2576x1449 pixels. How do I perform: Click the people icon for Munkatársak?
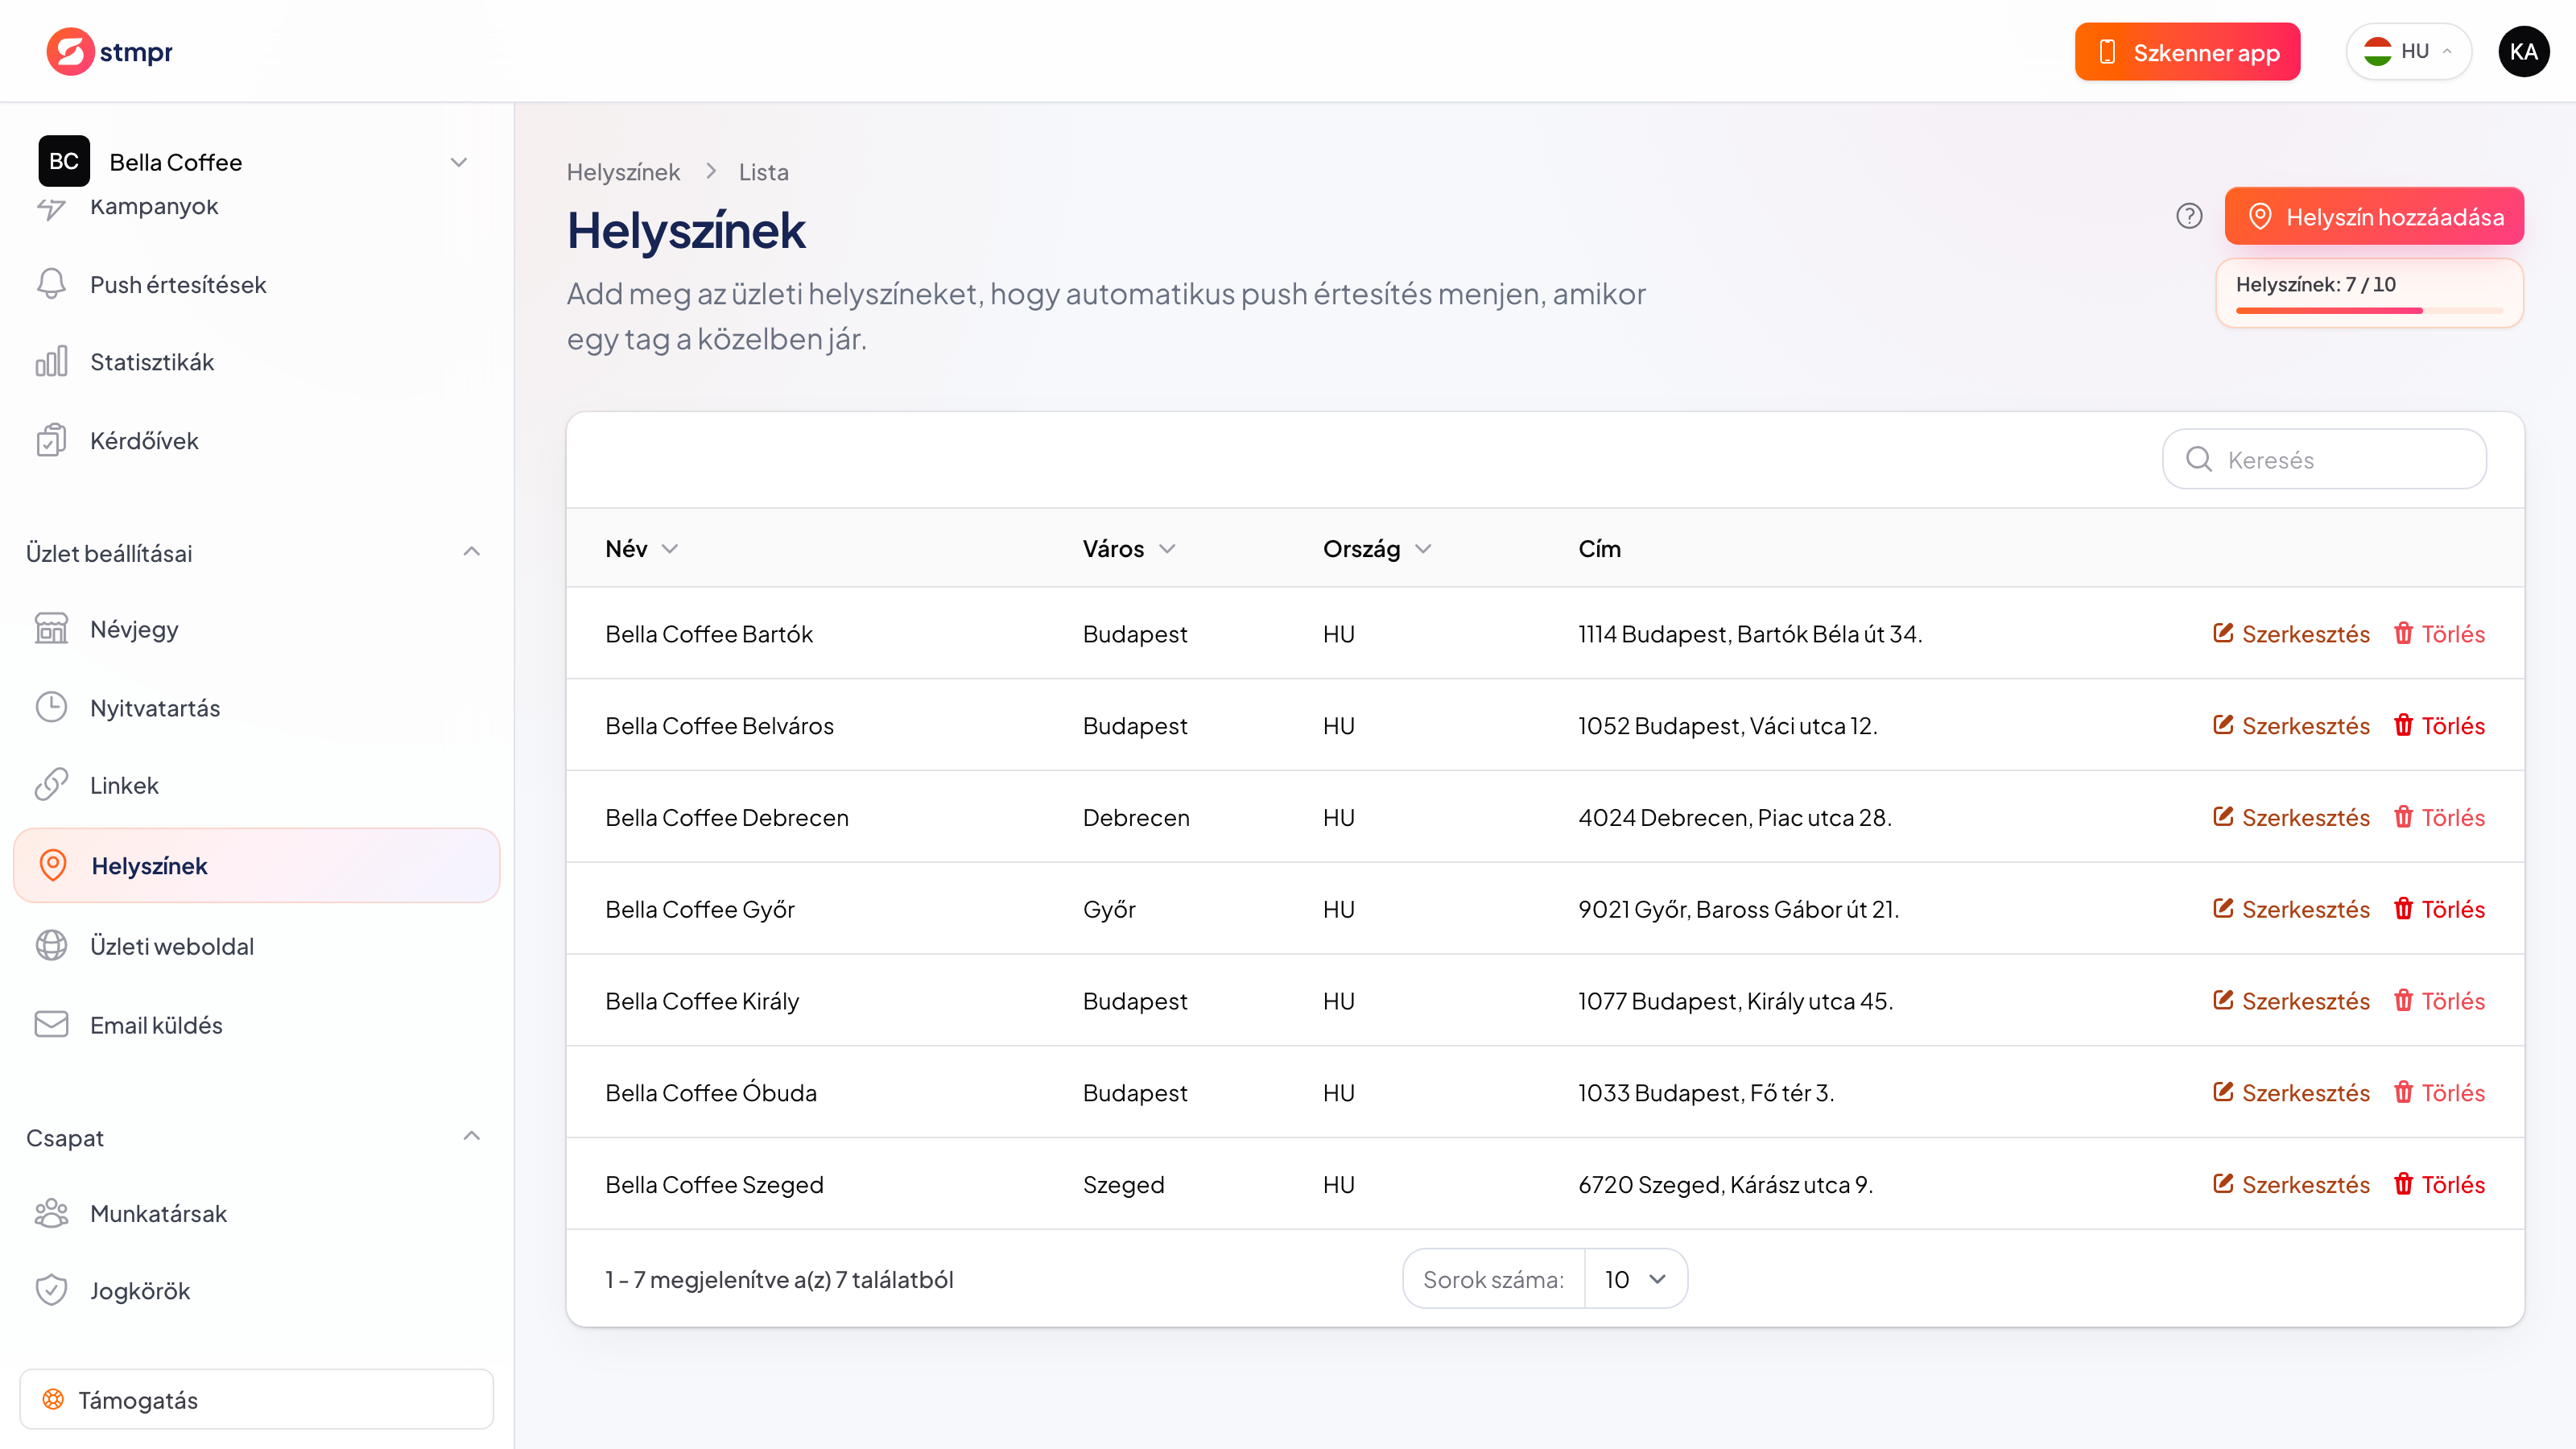pyautogui.click(x=51, y=1213)
